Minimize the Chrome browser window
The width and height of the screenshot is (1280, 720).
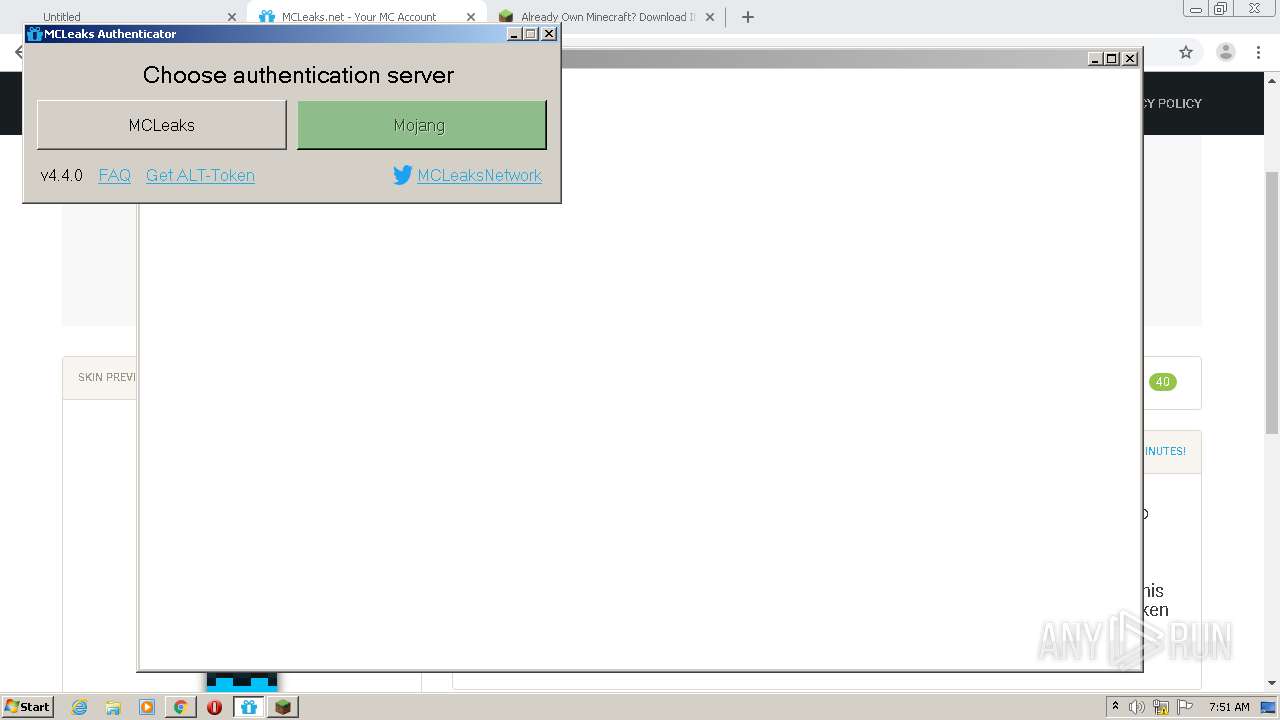(1196, 9)
